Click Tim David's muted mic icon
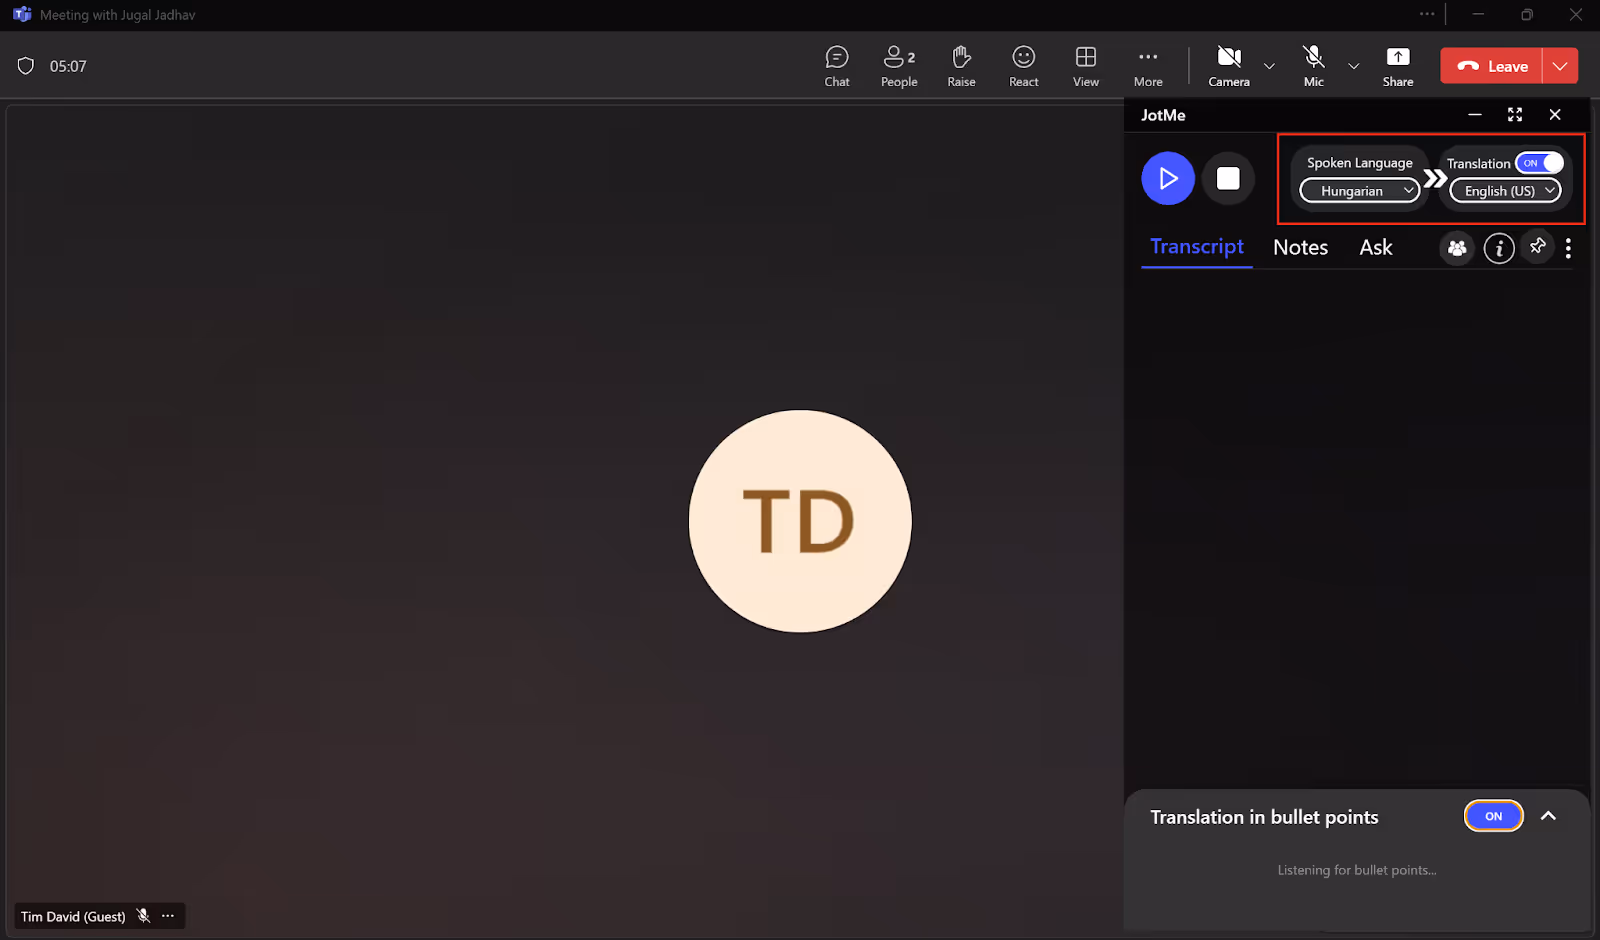The width and height of the screenshot is (1600, 940). coord(144,916)
